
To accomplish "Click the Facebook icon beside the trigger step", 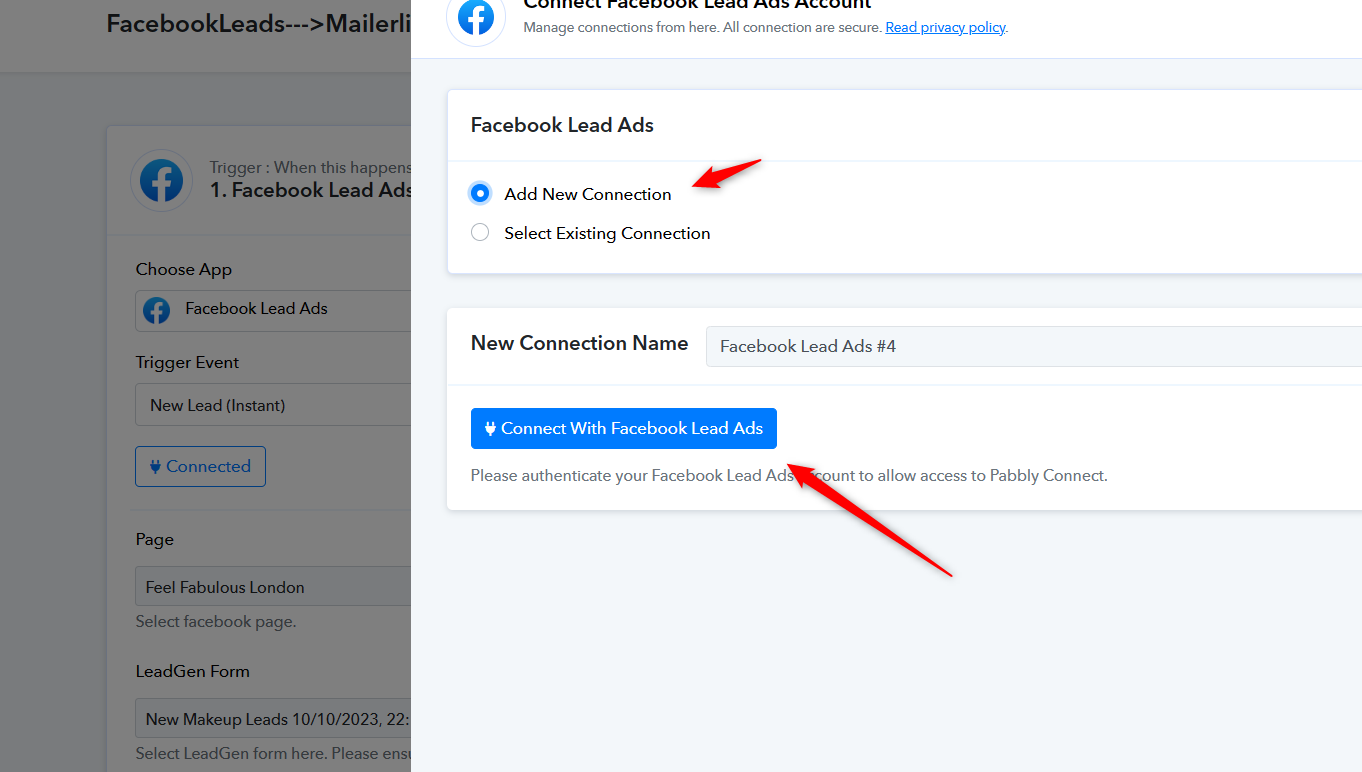I will point(161,181).
